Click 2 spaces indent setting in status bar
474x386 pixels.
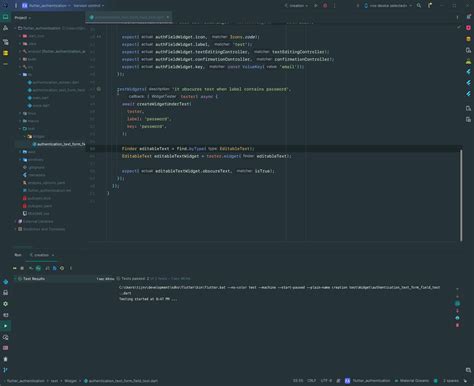(451, 381)
